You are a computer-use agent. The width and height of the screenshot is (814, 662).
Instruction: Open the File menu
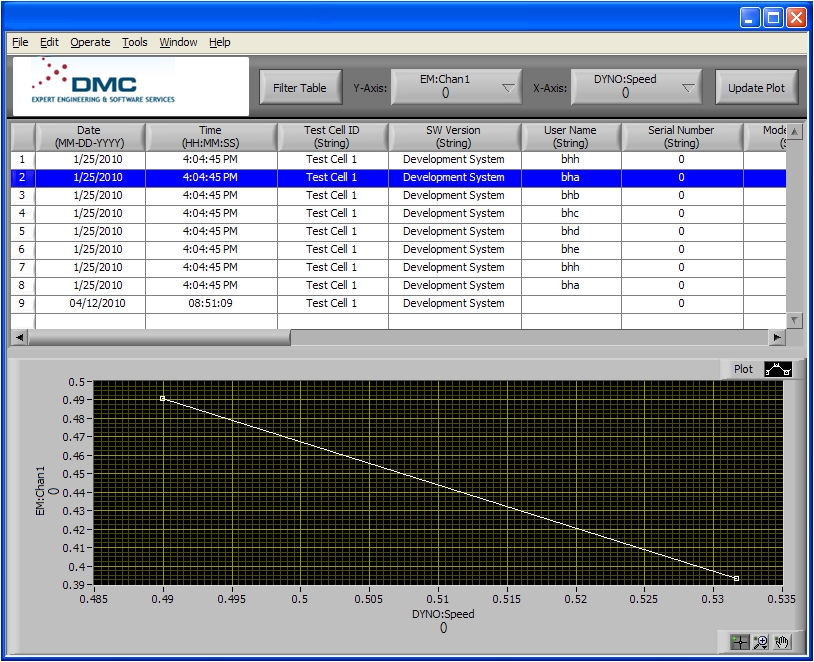point(20,42)
